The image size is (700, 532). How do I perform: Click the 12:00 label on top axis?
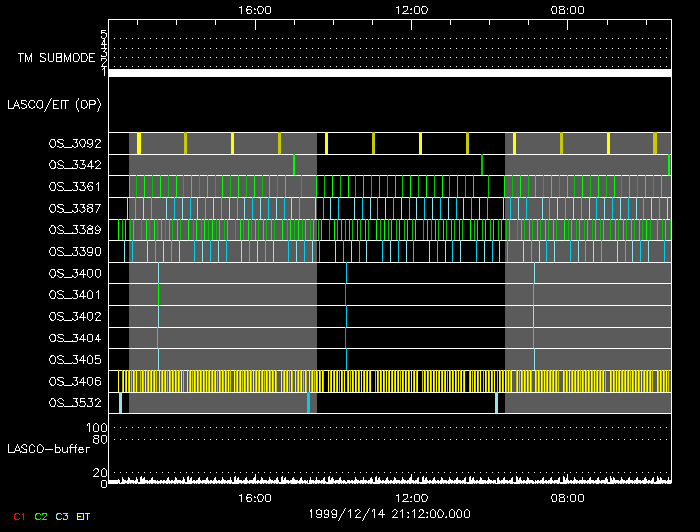click(412, 9)
